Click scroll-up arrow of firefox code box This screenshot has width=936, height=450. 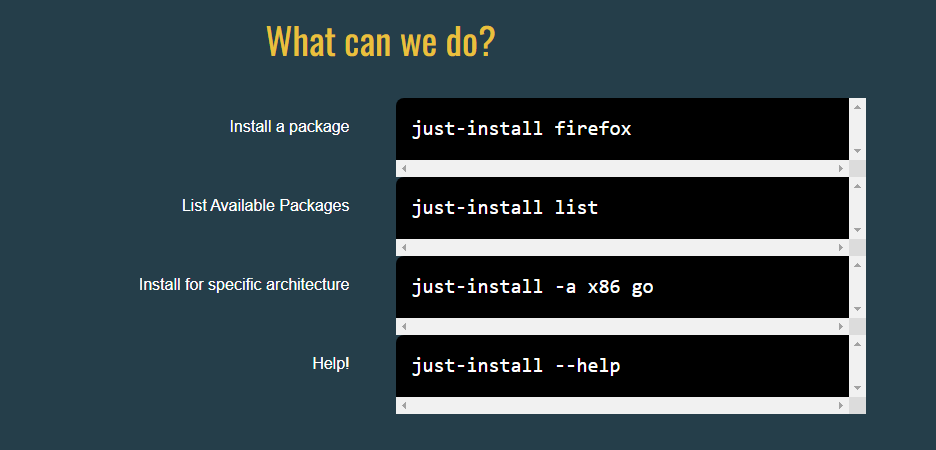[857, 106]
